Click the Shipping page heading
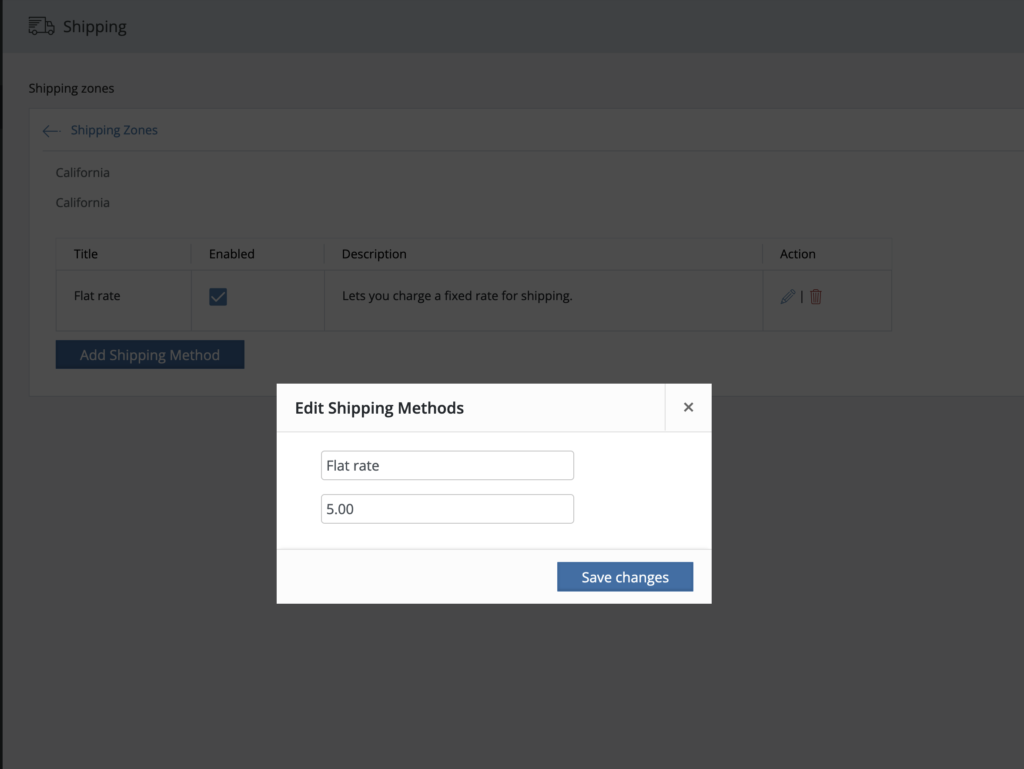 (95, 27)
